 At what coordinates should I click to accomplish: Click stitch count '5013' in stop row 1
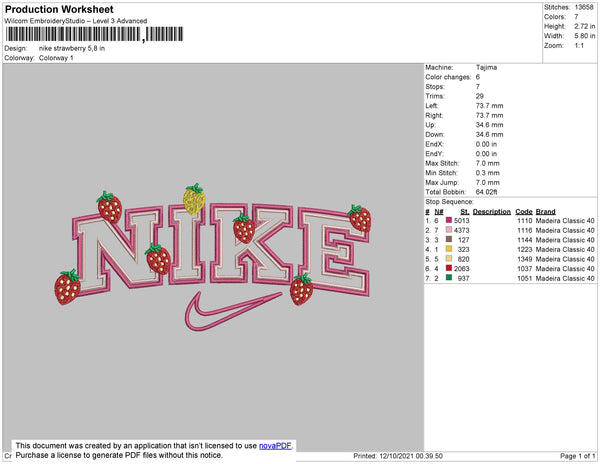[x=461, y=221]
